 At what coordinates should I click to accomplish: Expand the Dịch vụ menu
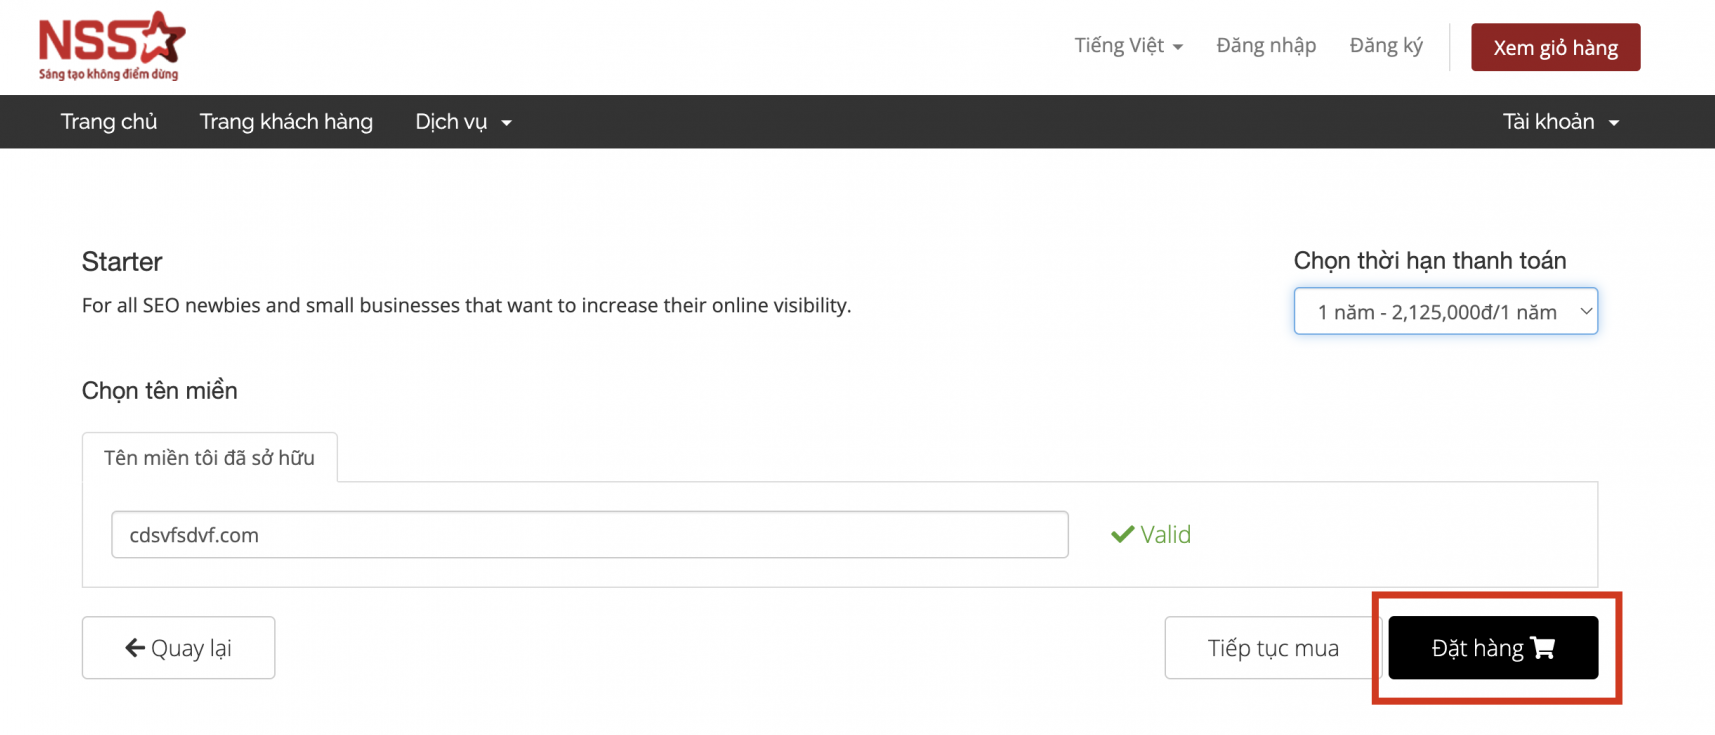(463, 122)
